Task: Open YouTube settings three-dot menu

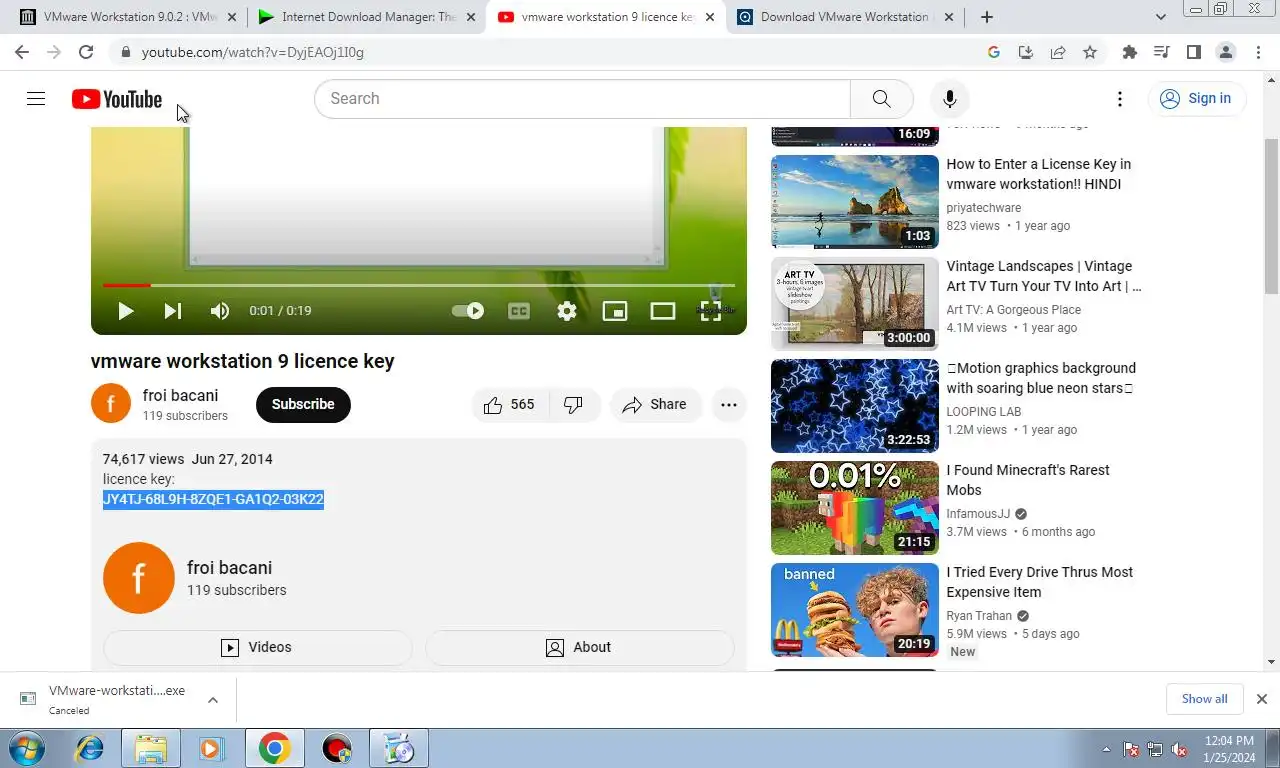Action: (1120, 98)
